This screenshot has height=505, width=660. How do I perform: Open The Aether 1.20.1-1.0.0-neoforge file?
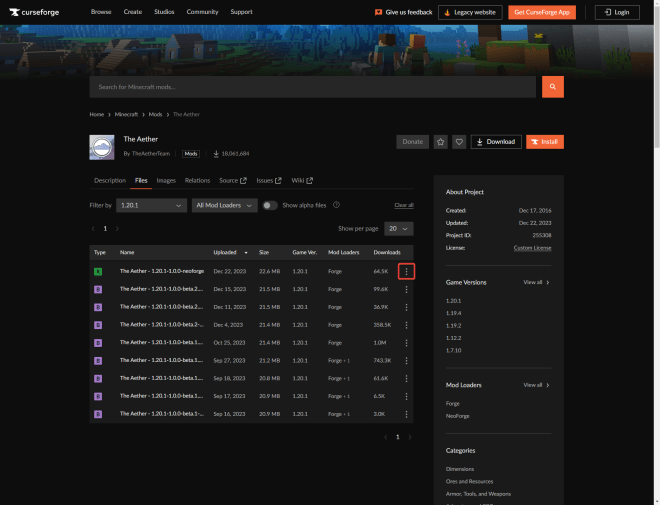click(x=162, y=271)
